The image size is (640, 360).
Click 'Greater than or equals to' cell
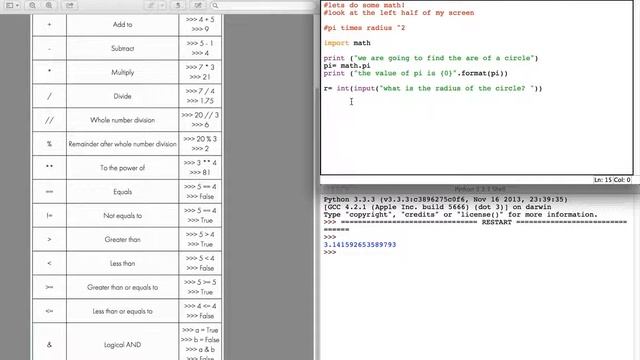point(122,287)
